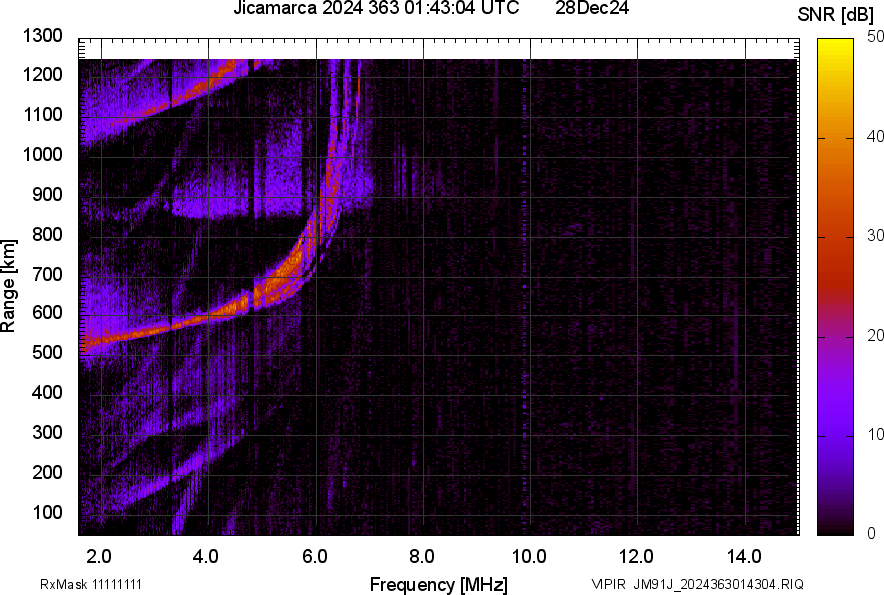This screenshot has width=884, height=595.
Task: Click the RxMask 11111111 text
Action: (91, 584)
